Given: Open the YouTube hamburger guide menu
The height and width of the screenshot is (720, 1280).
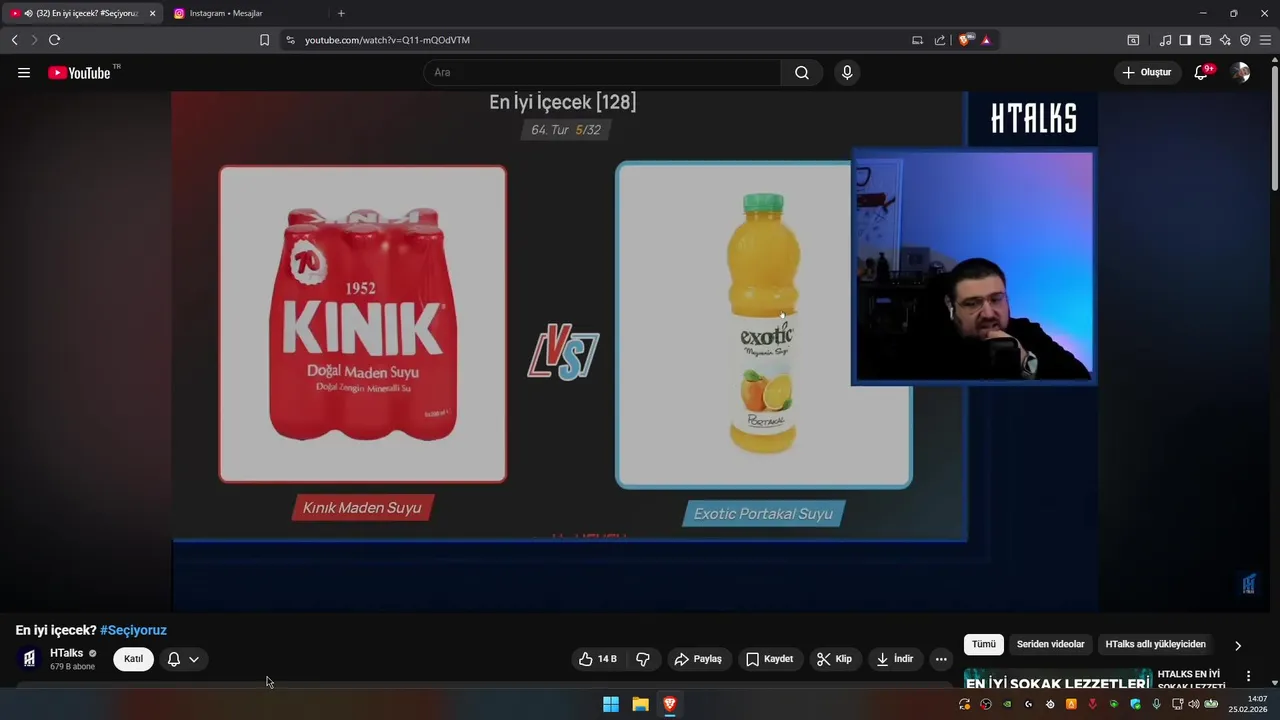Looking at the screenshot, I should tap(24, 72).
